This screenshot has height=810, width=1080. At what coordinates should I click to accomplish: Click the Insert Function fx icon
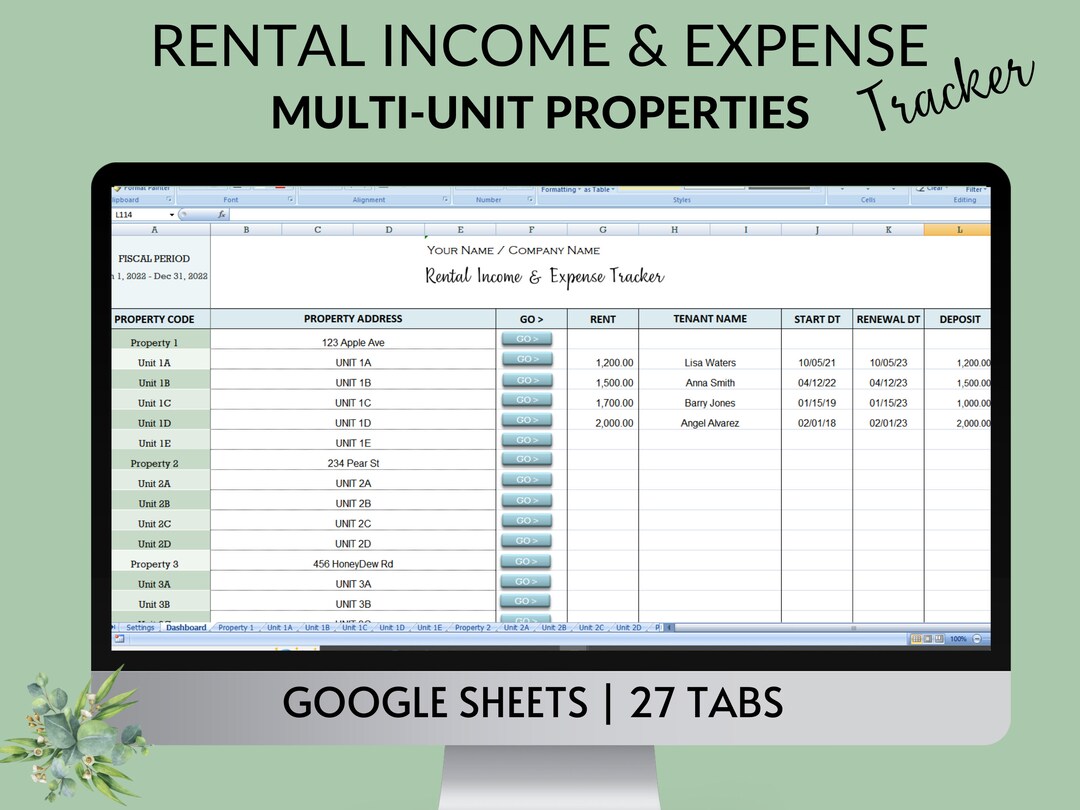click(x=220, y=214)
